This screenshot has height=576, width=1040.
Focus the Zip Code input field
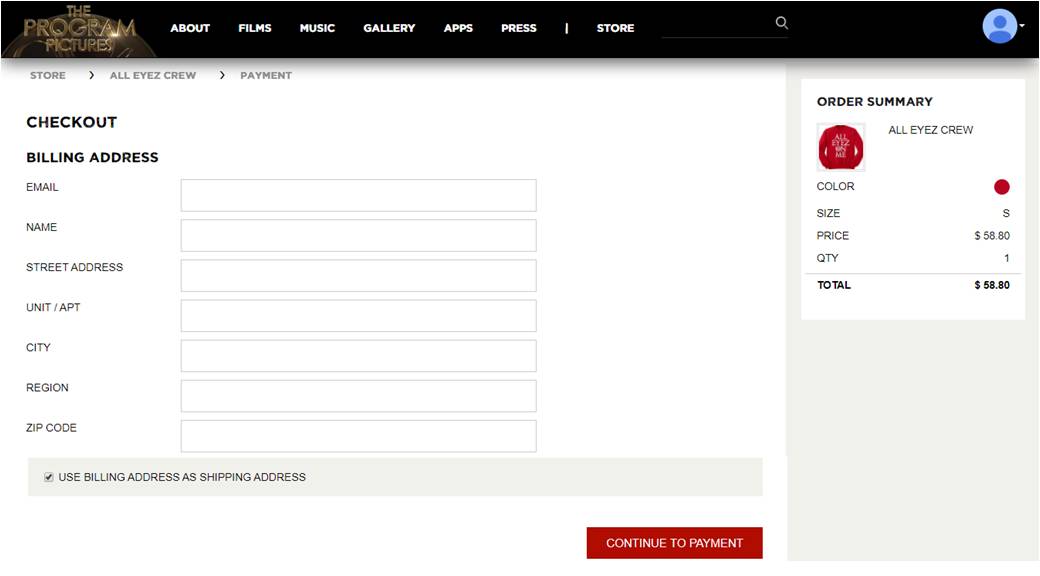coord(358,436)
